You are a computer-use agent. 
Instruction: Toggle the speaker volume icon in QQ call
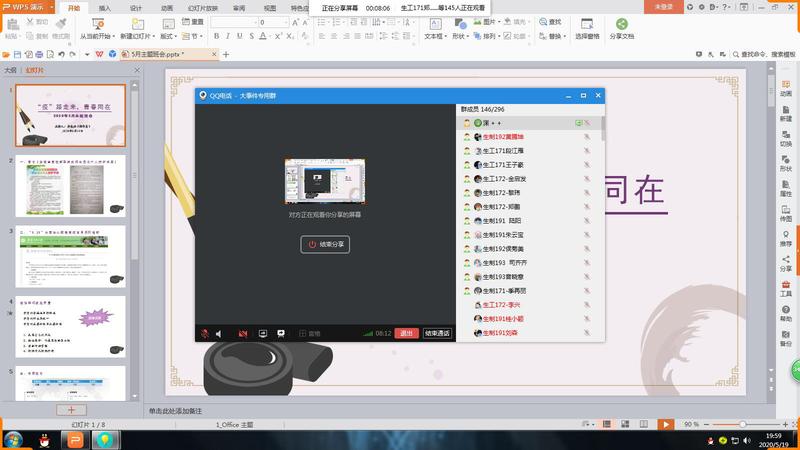point(219,333)
